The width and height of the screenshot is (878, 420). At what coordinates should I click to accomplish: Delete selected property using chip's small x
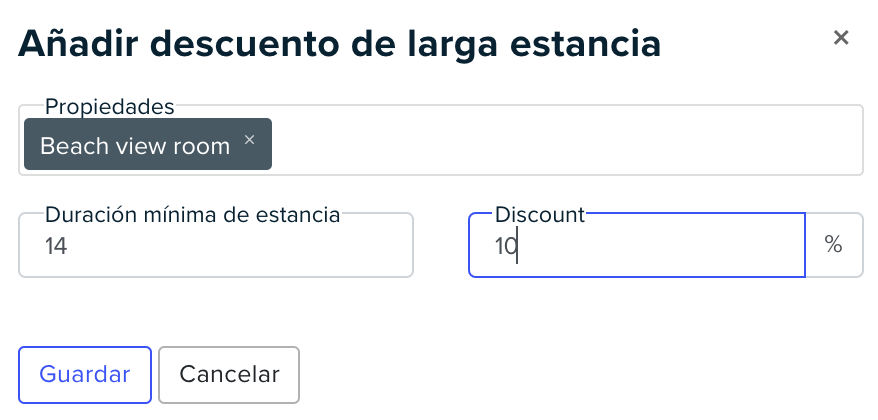click(x=249, y=139)
